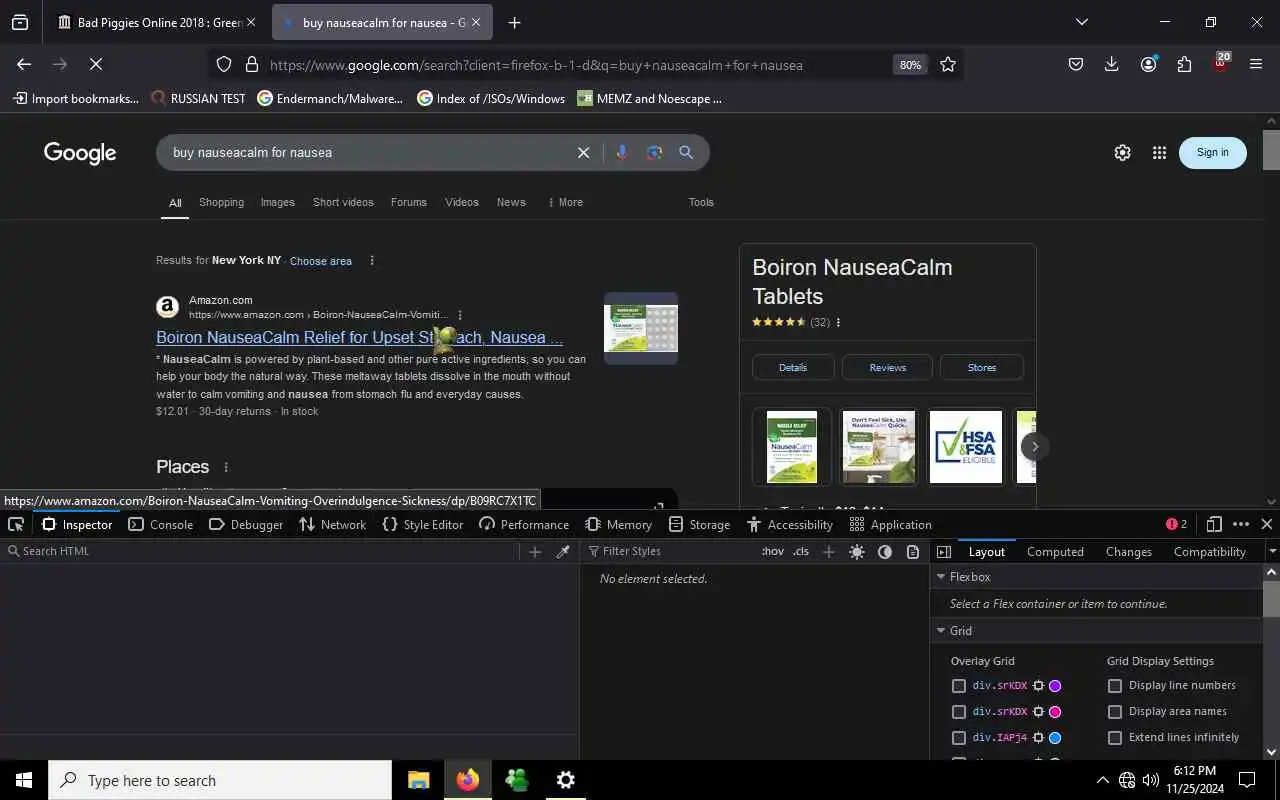Screen dimensions: 1280x800
Task: Enable Display line numbers
Action: tap(1115, 686)
